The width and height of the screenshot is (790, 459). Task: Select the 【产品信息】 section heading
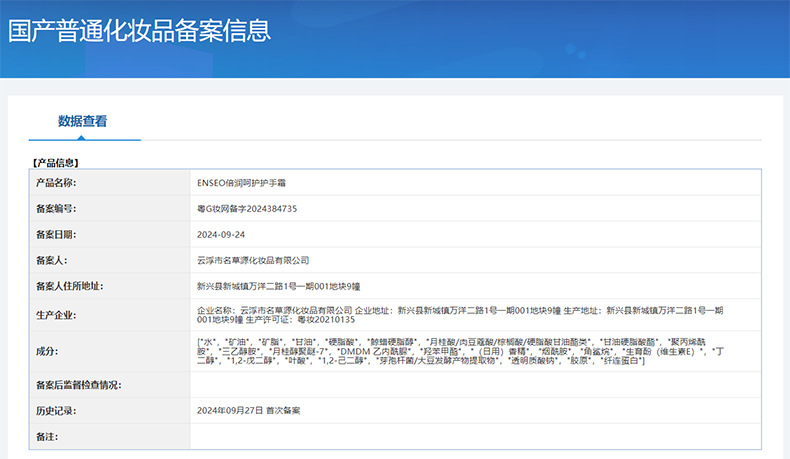coord(56,163)
